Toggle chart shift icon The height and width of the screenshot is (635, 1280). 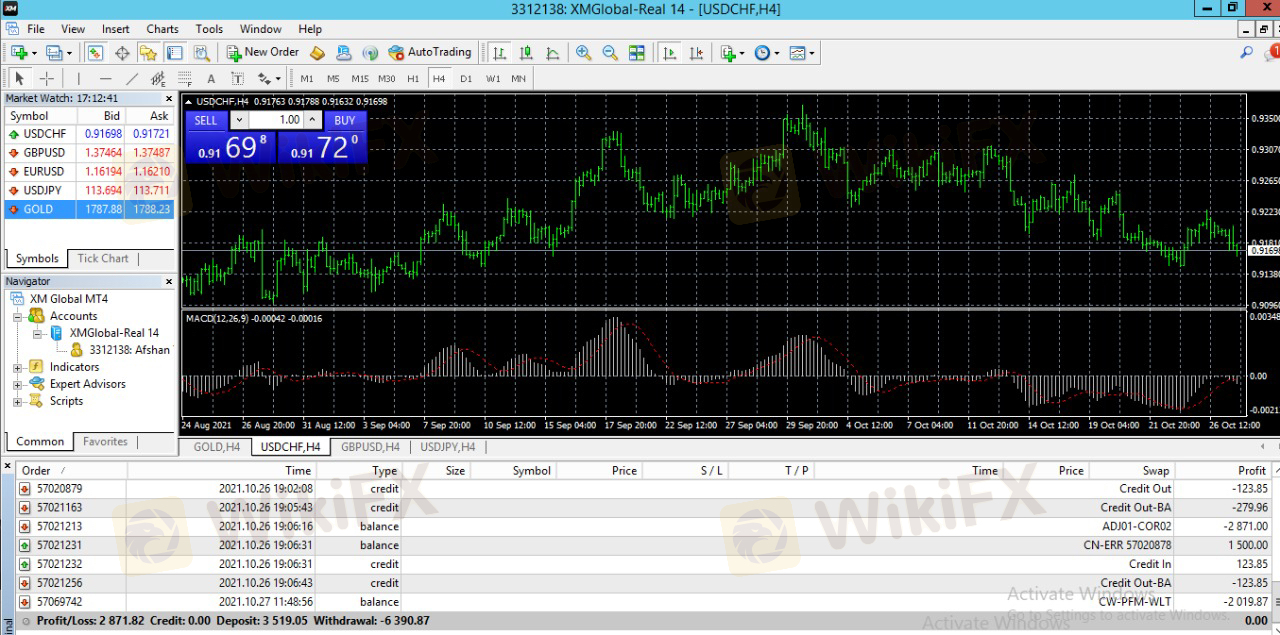coord(696,52)
